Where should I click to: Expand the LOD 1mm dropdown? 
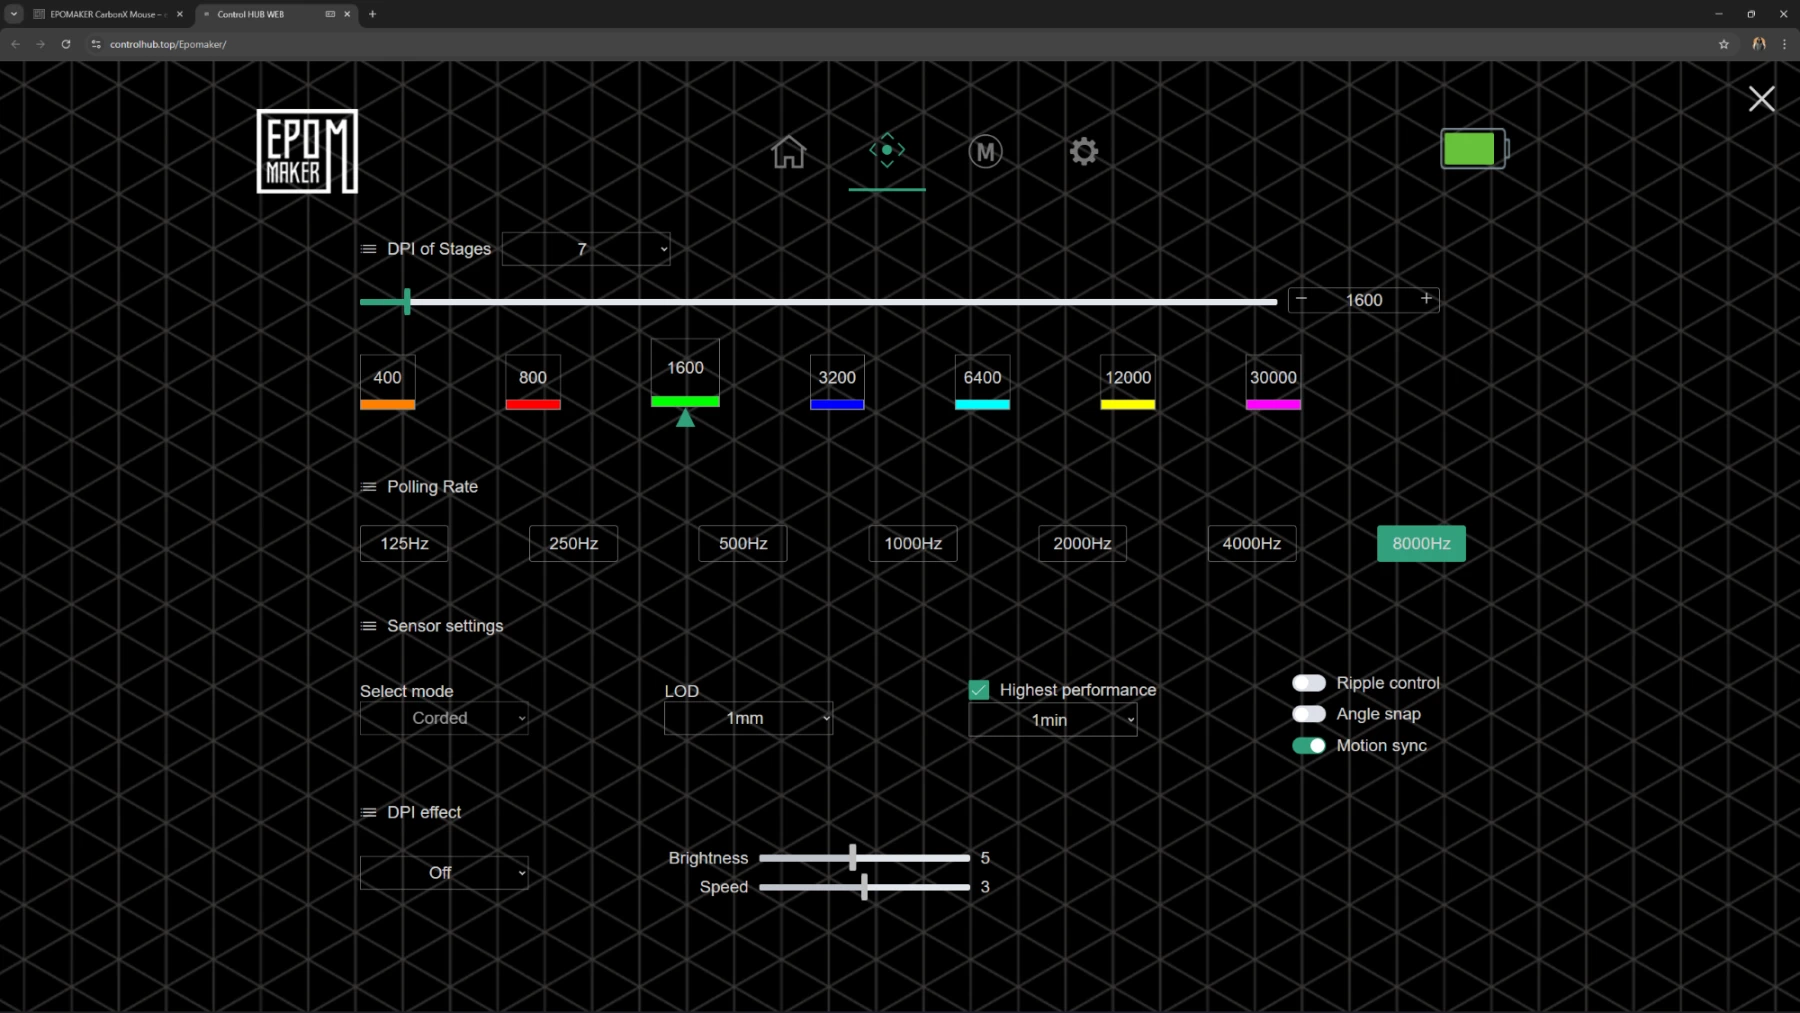pyautogui.click(x=748, y=718)
